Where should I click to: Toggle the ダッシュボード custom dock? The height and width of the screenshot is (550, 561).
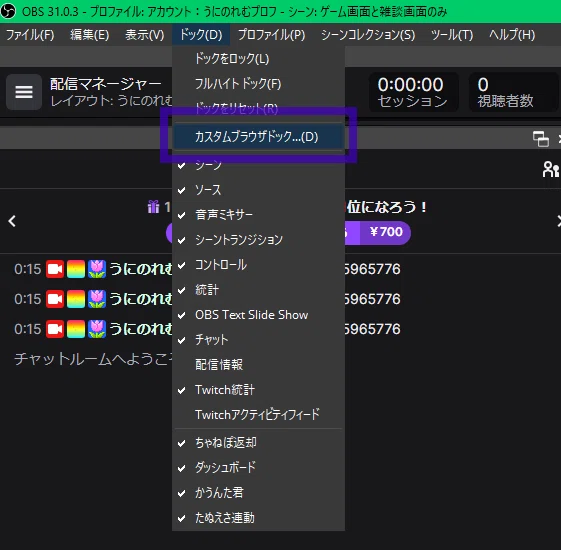tap(258, 468)
